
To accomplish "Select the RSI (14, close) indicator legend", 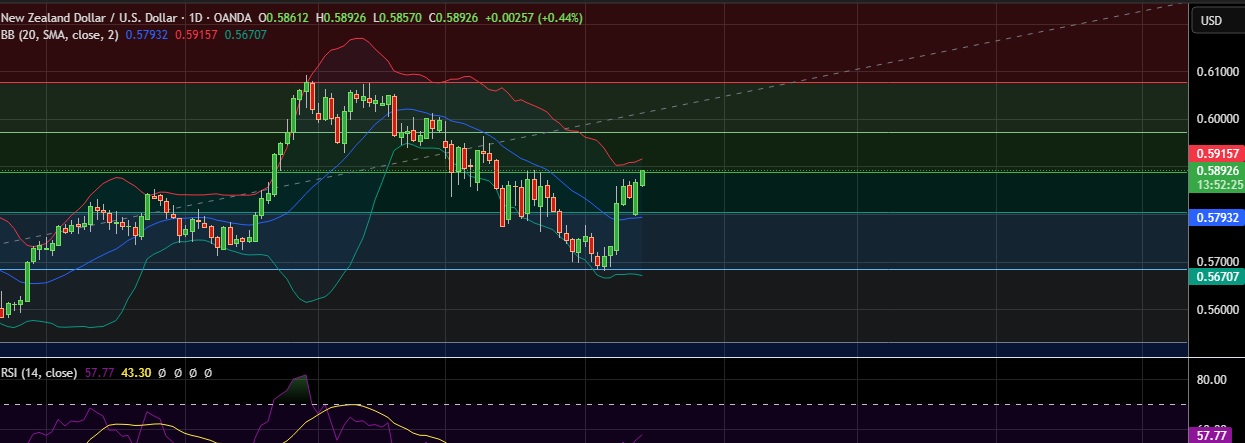I will point(39,373).
